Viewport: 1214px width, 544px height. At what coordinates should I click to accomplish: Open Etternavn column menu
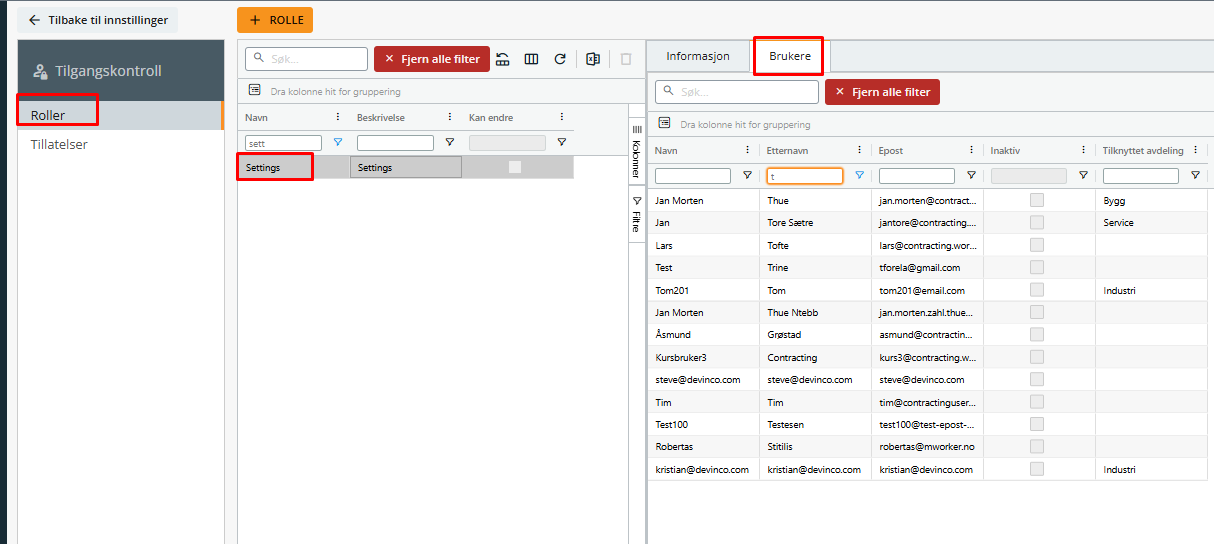tap(859, 150)
